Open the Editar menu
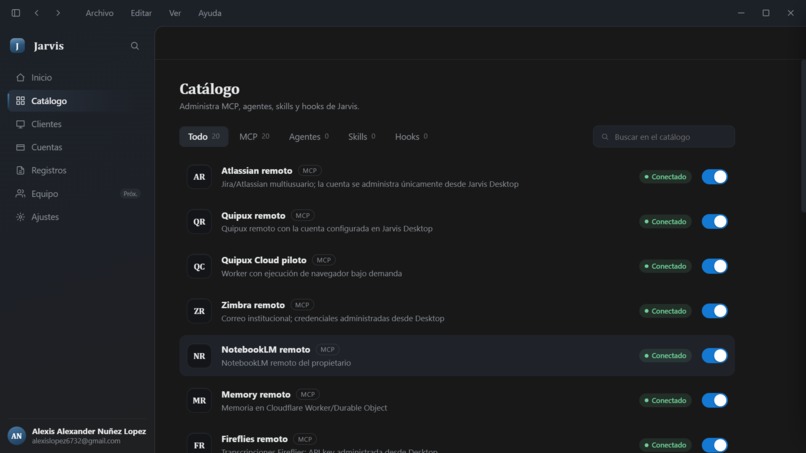 (x=141, y=13)
